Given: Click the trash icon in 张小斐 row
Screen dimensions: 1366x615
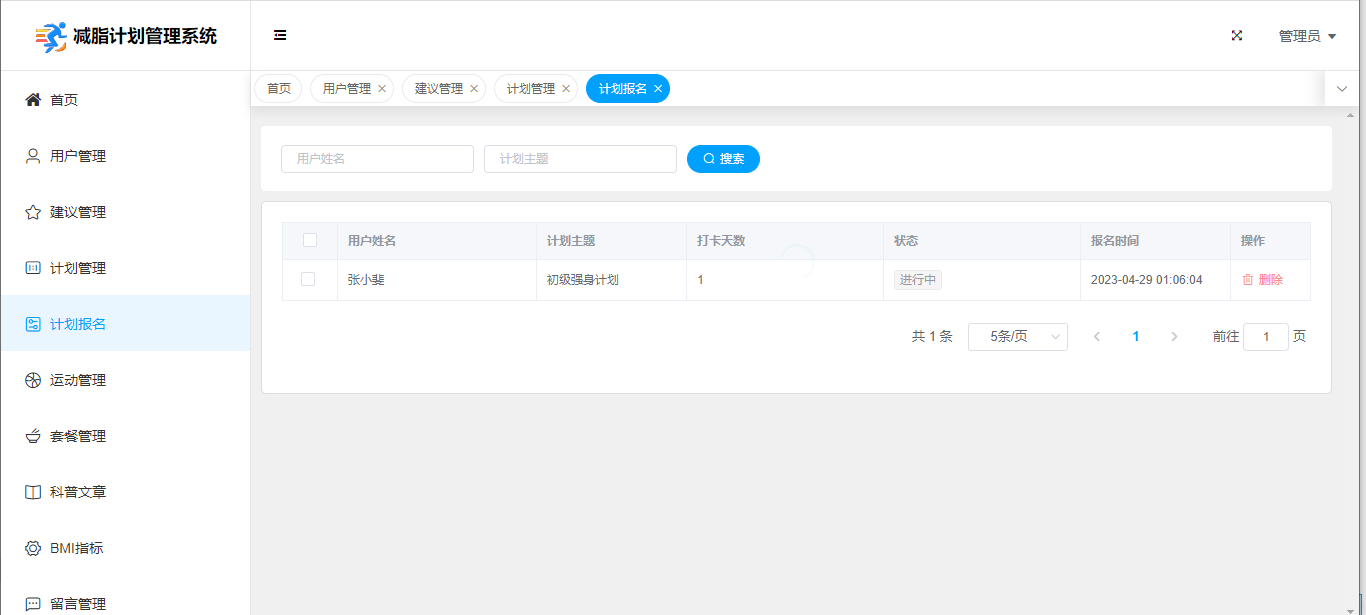Looking at the screenshot, I should click(x=1248, y=280).
